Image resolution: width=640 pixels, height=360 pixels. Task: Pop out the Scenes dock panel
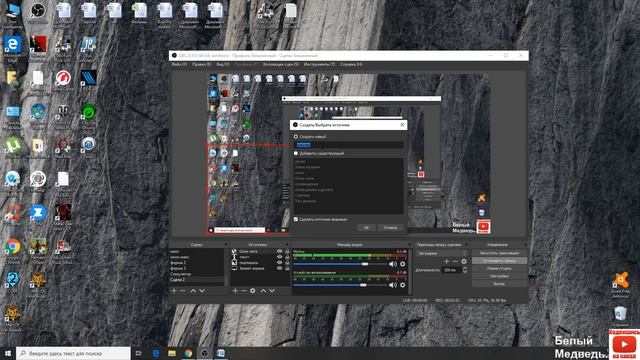226,244
